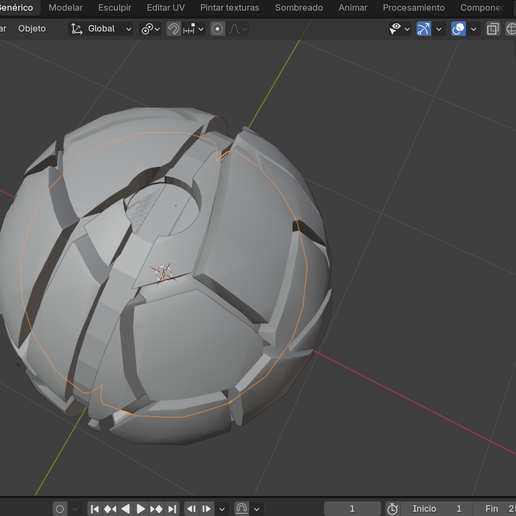This screenshot has height=516, width=516.
Task: Open the object visibility and selectability dropdown
Action: point(399,29)
